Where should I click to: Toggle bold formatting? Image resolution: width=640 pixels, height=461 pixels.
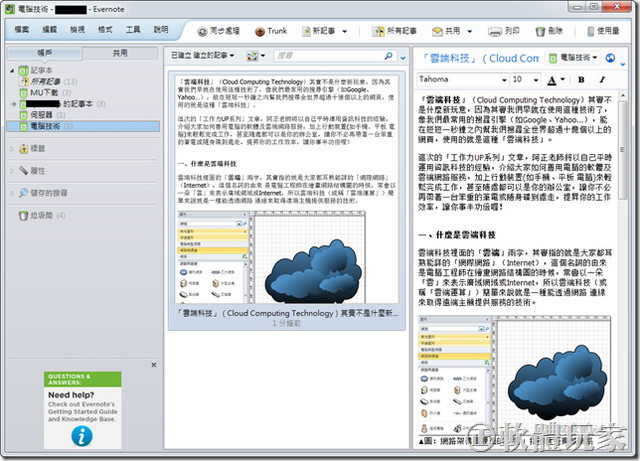coord(581,80)
